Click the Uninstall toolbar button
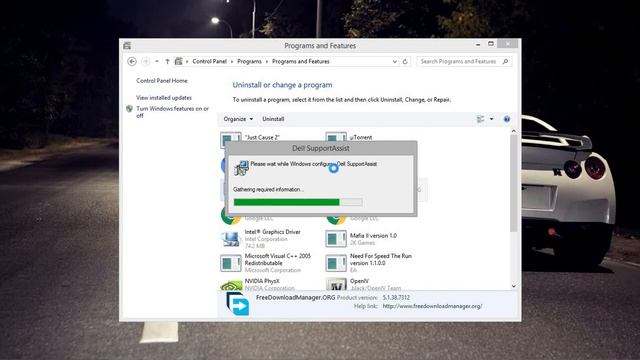Screen dimensions: 640x360 point(273,119)
